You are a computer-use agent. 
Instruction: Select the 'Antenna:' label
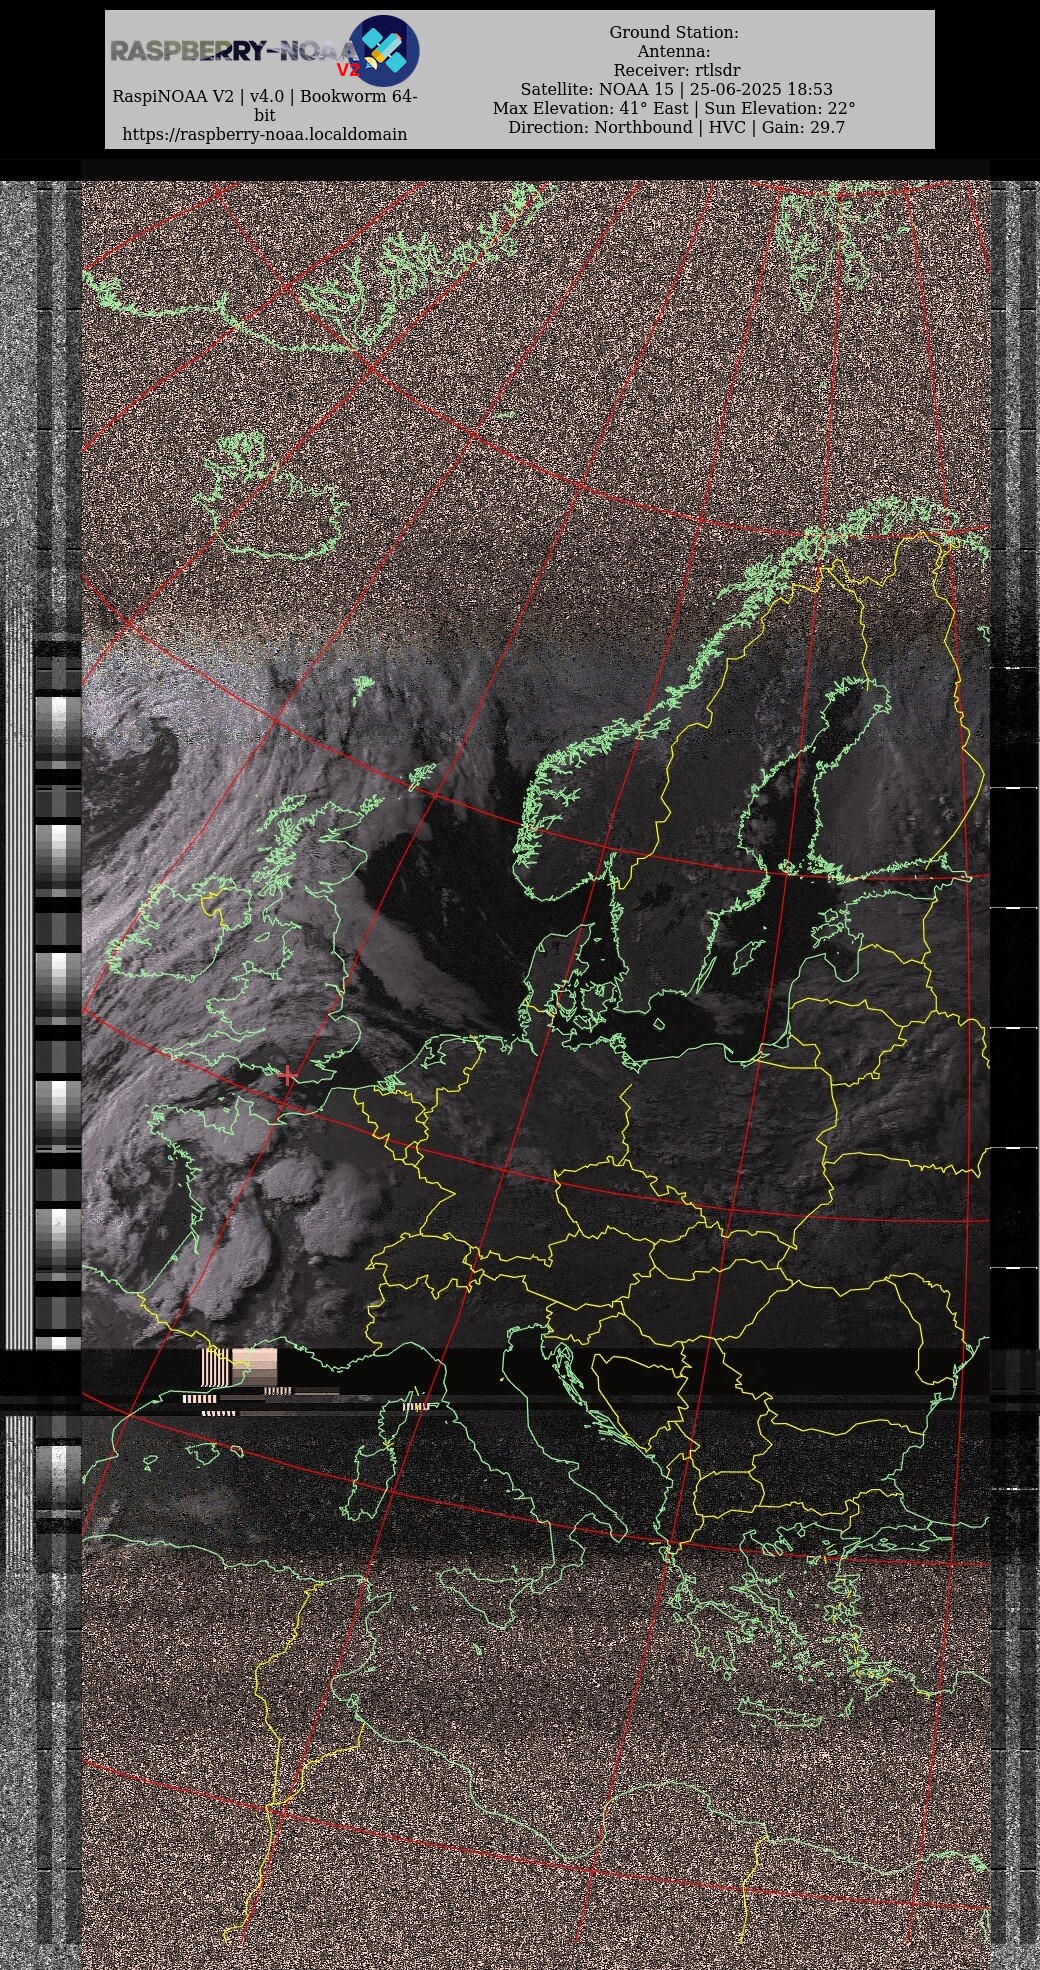pyautogui.click(x=674, y=51)
